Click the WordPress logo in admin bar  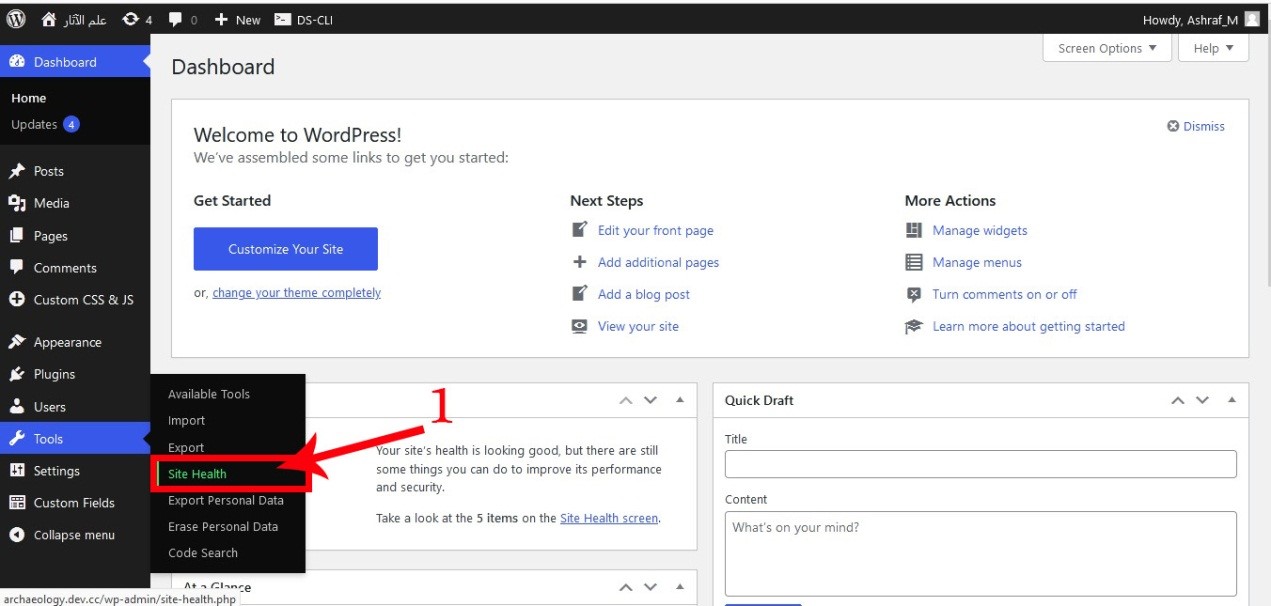tap(16, 19)
